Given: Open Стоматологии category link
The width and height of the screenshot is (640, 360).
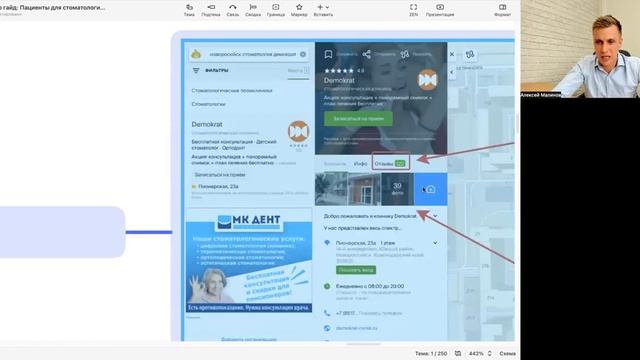Looking at the screenshot, I should tap(209, 104).
